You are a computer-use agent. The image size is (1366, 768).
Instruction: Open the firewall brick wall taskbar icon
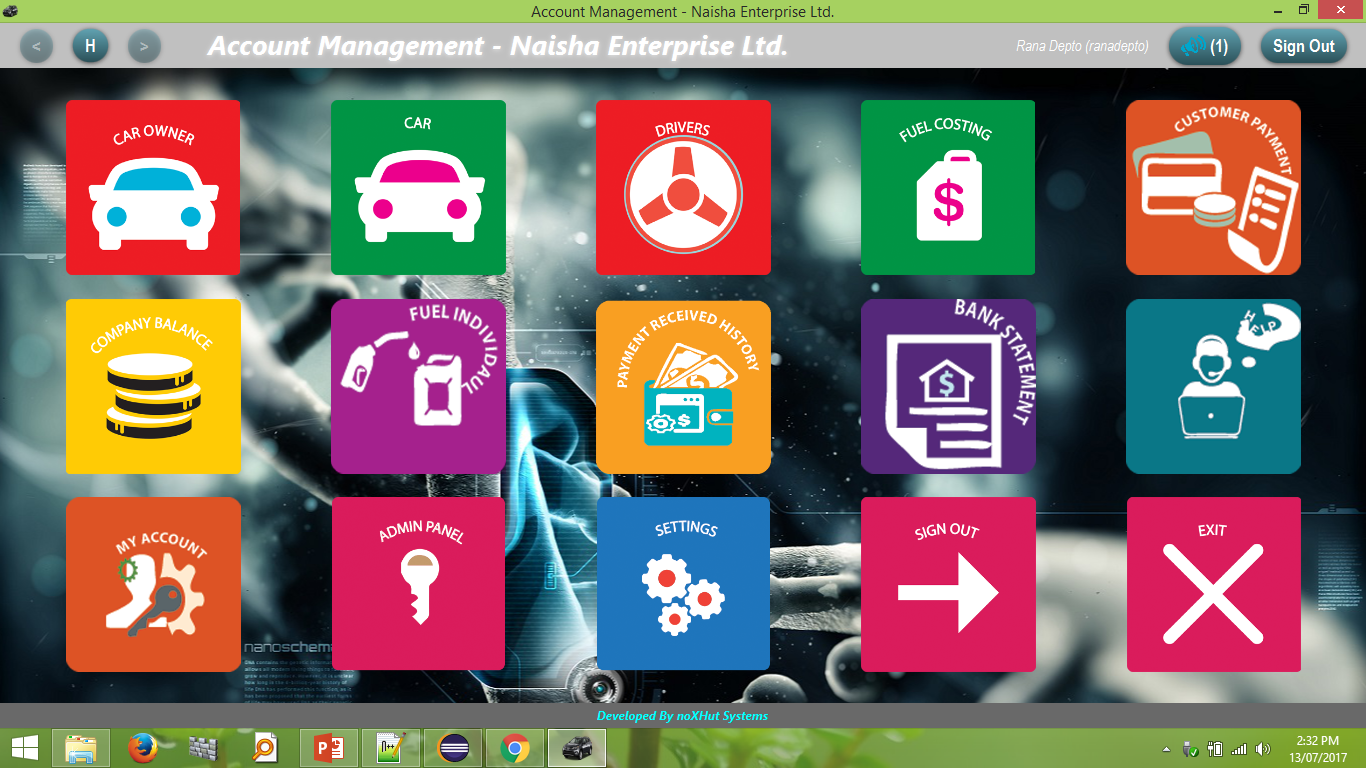click(x=203, y=748)
